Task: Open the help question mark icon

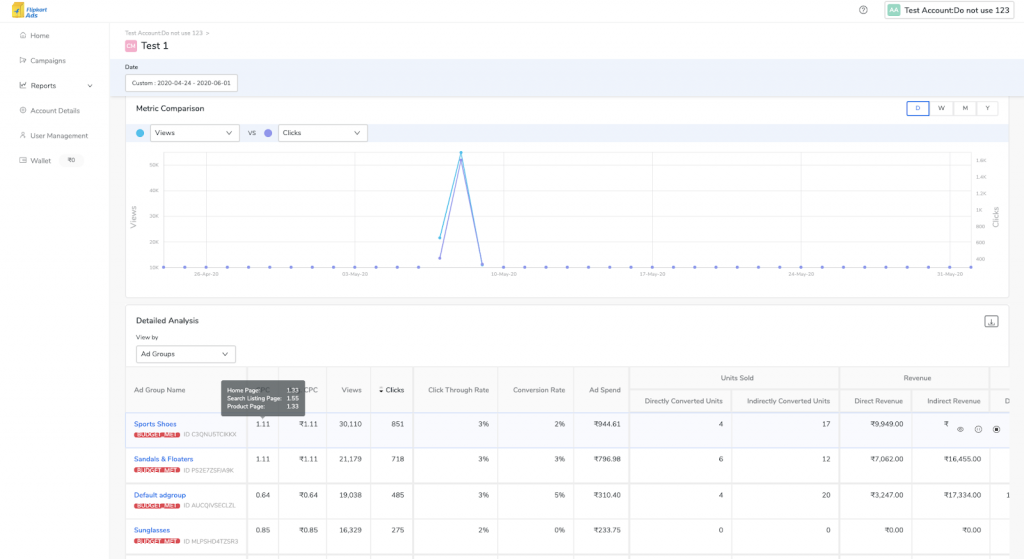Action: pos(863,10)
